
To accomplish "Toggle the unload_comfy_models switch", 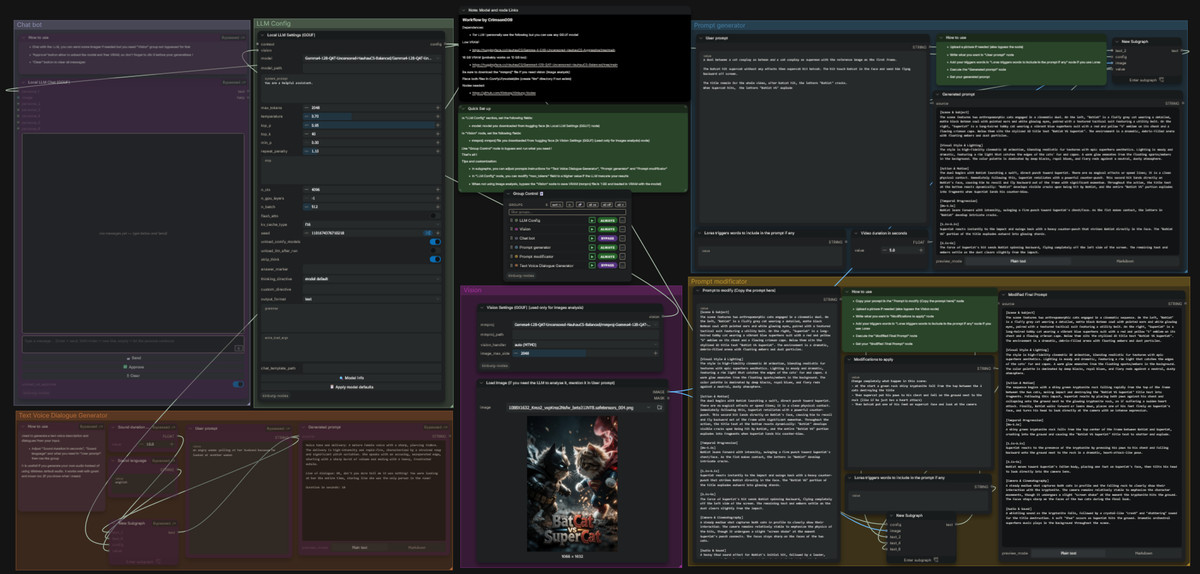I will (x=435, y=242).
